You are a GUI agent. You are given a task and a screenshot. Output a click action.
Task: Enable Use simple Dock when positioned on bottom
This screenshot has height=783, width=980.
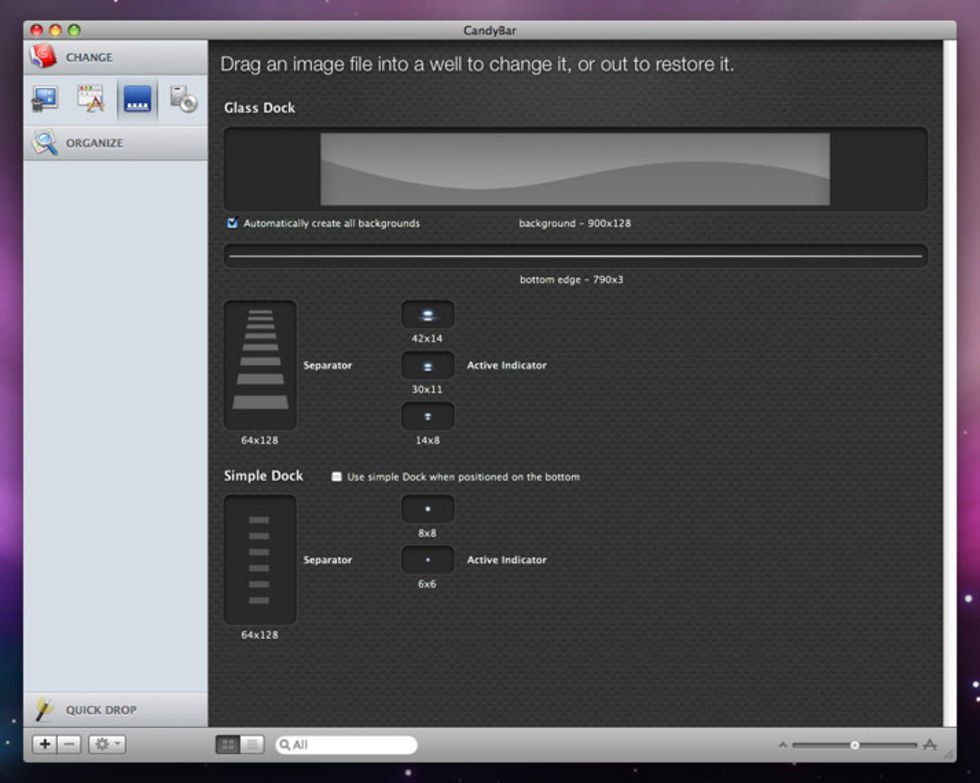coord(337,477)
